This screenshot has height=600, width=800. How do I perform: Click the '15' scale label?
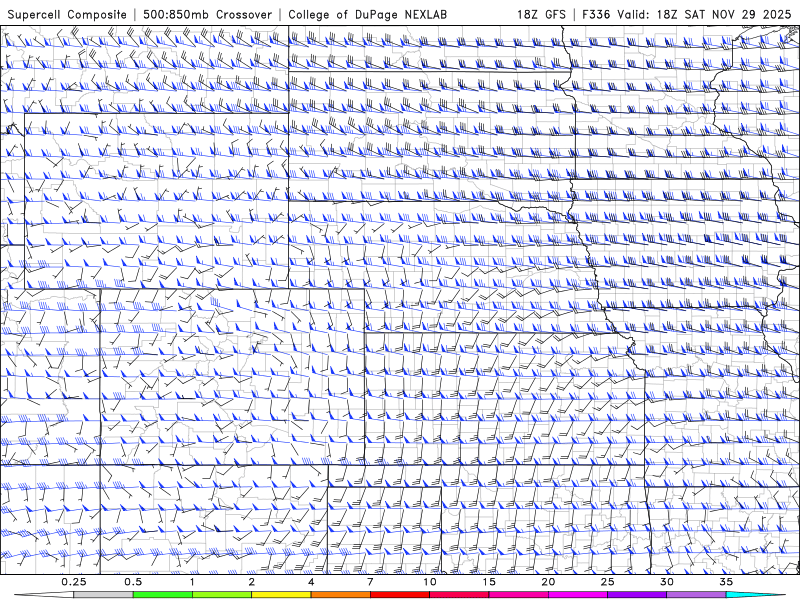pos(489,582)
